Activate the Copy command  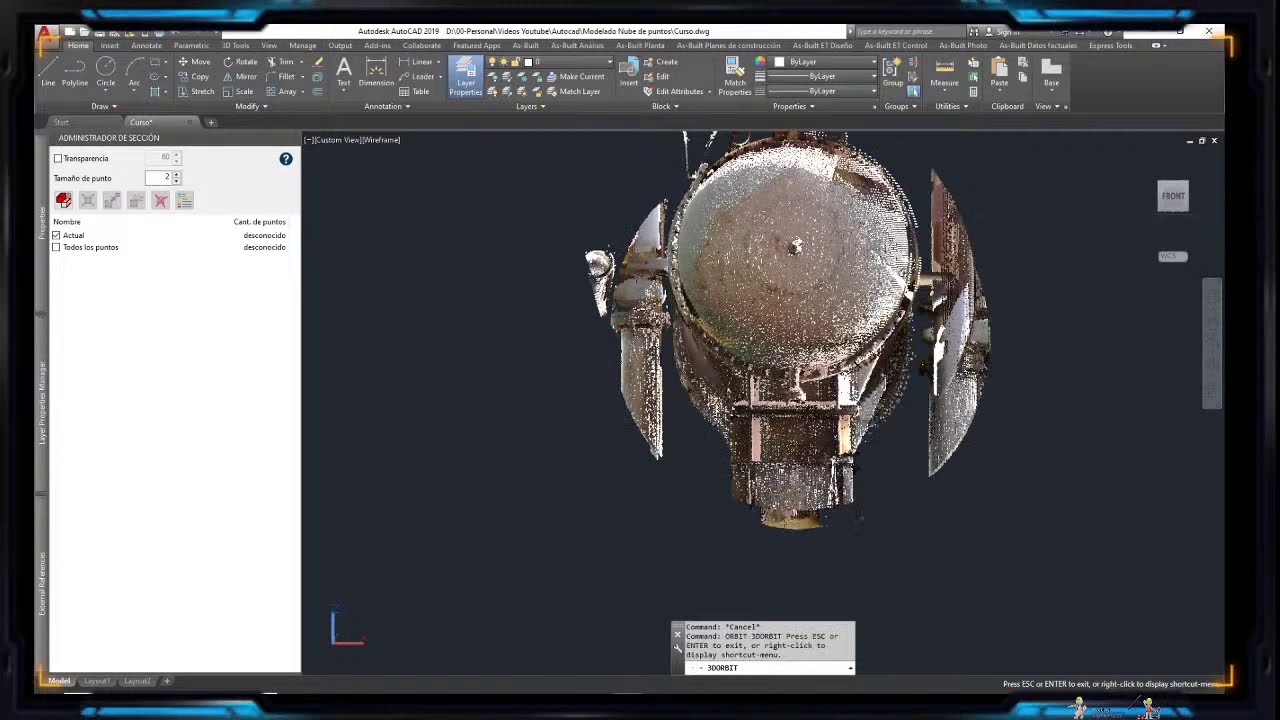tap(194, 77)
